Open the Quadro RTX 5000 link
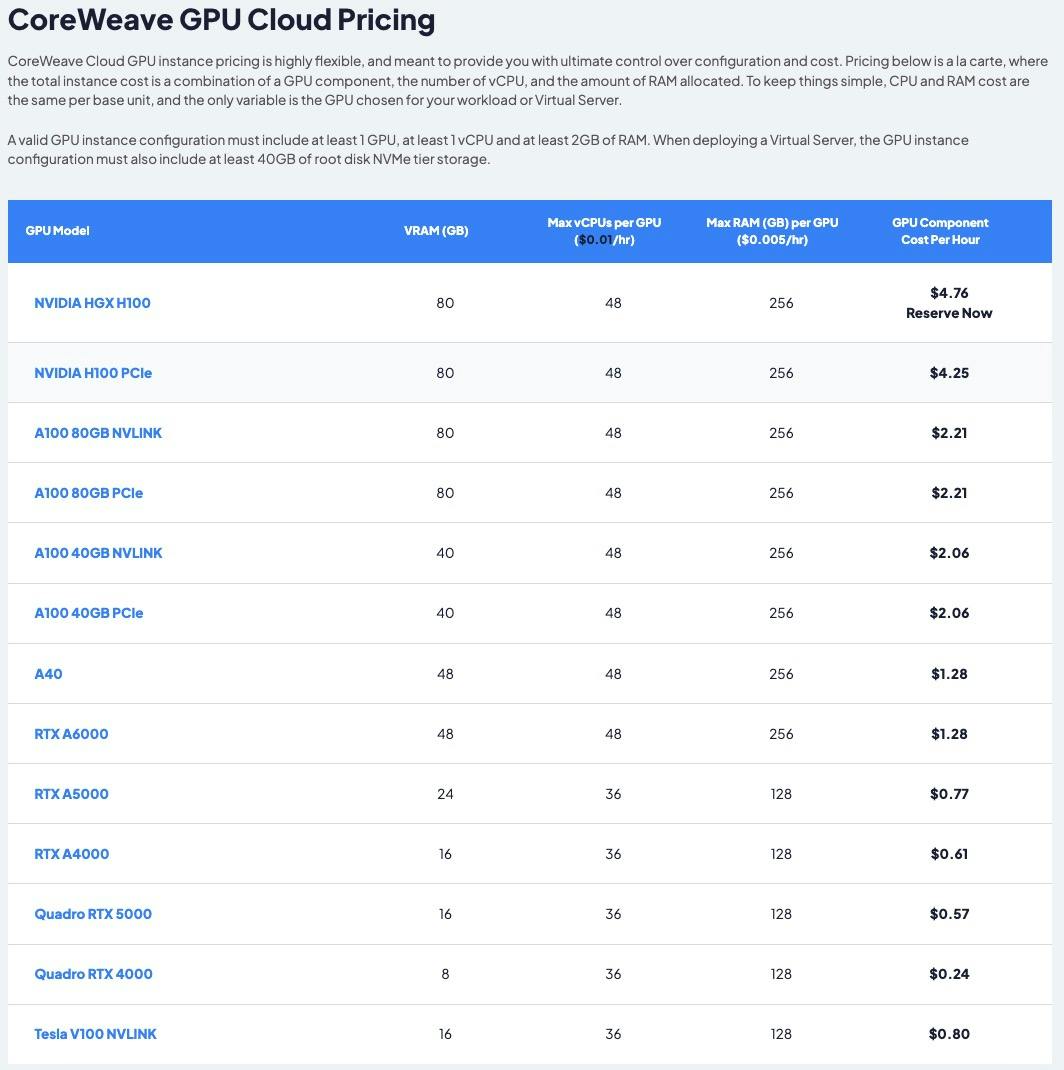 93,914
